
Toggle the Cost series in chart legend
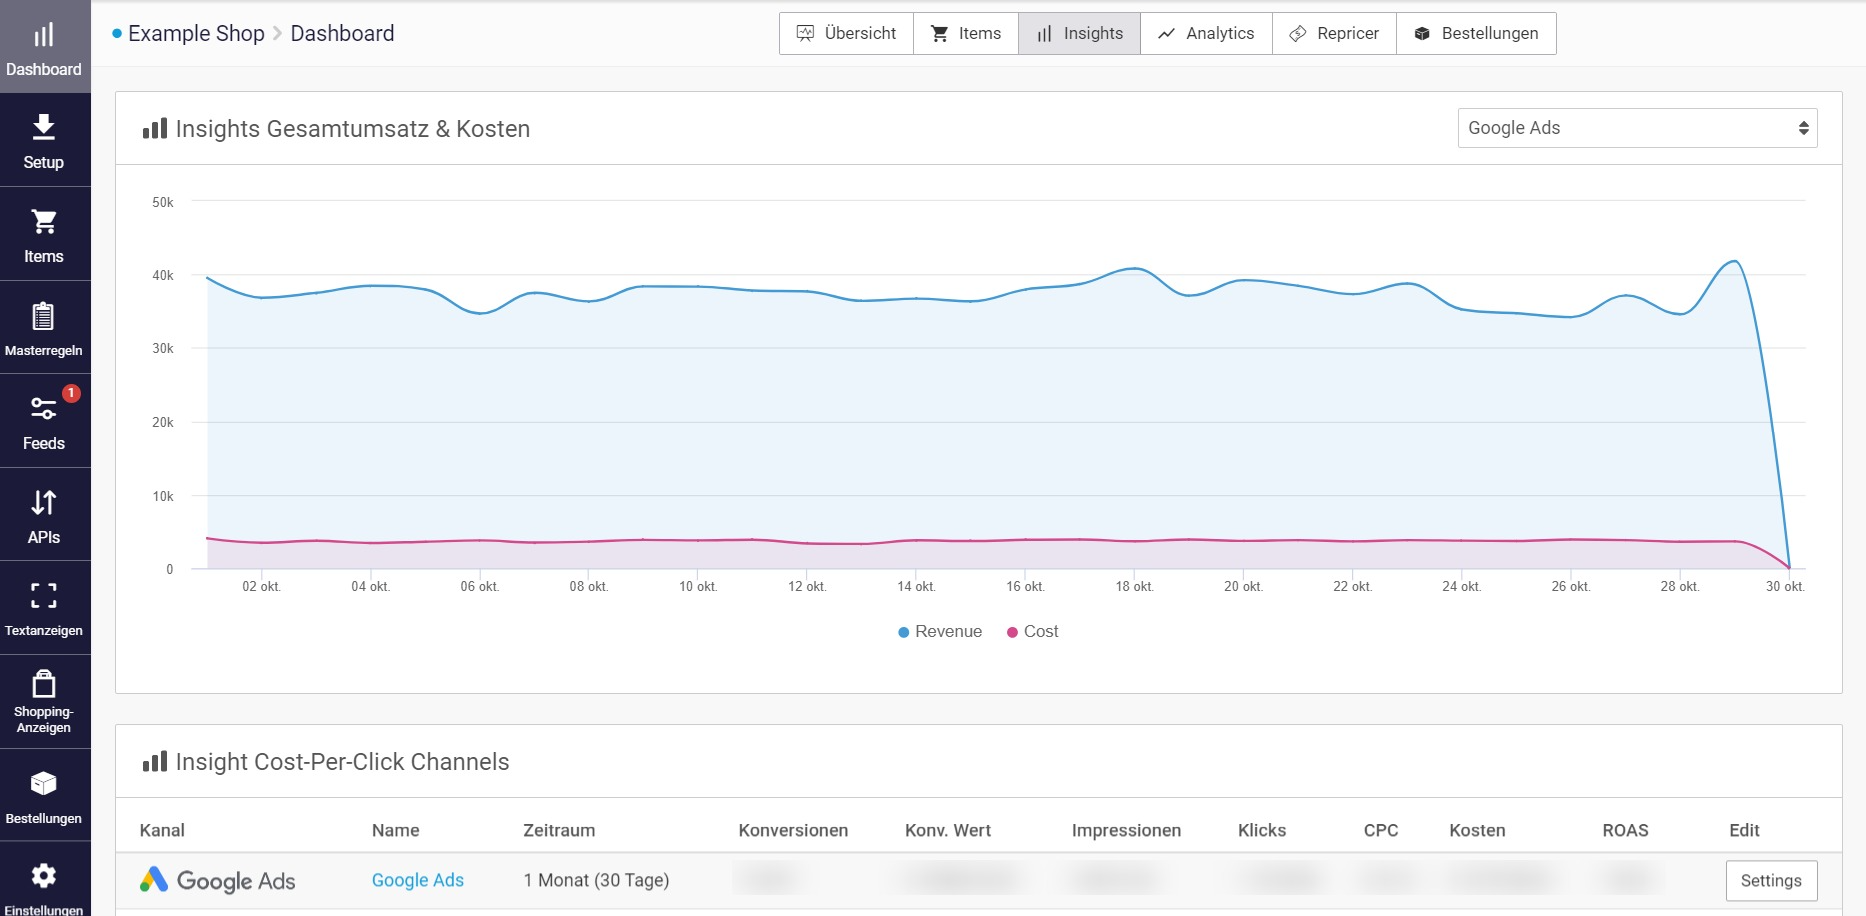click(1033, 632)
